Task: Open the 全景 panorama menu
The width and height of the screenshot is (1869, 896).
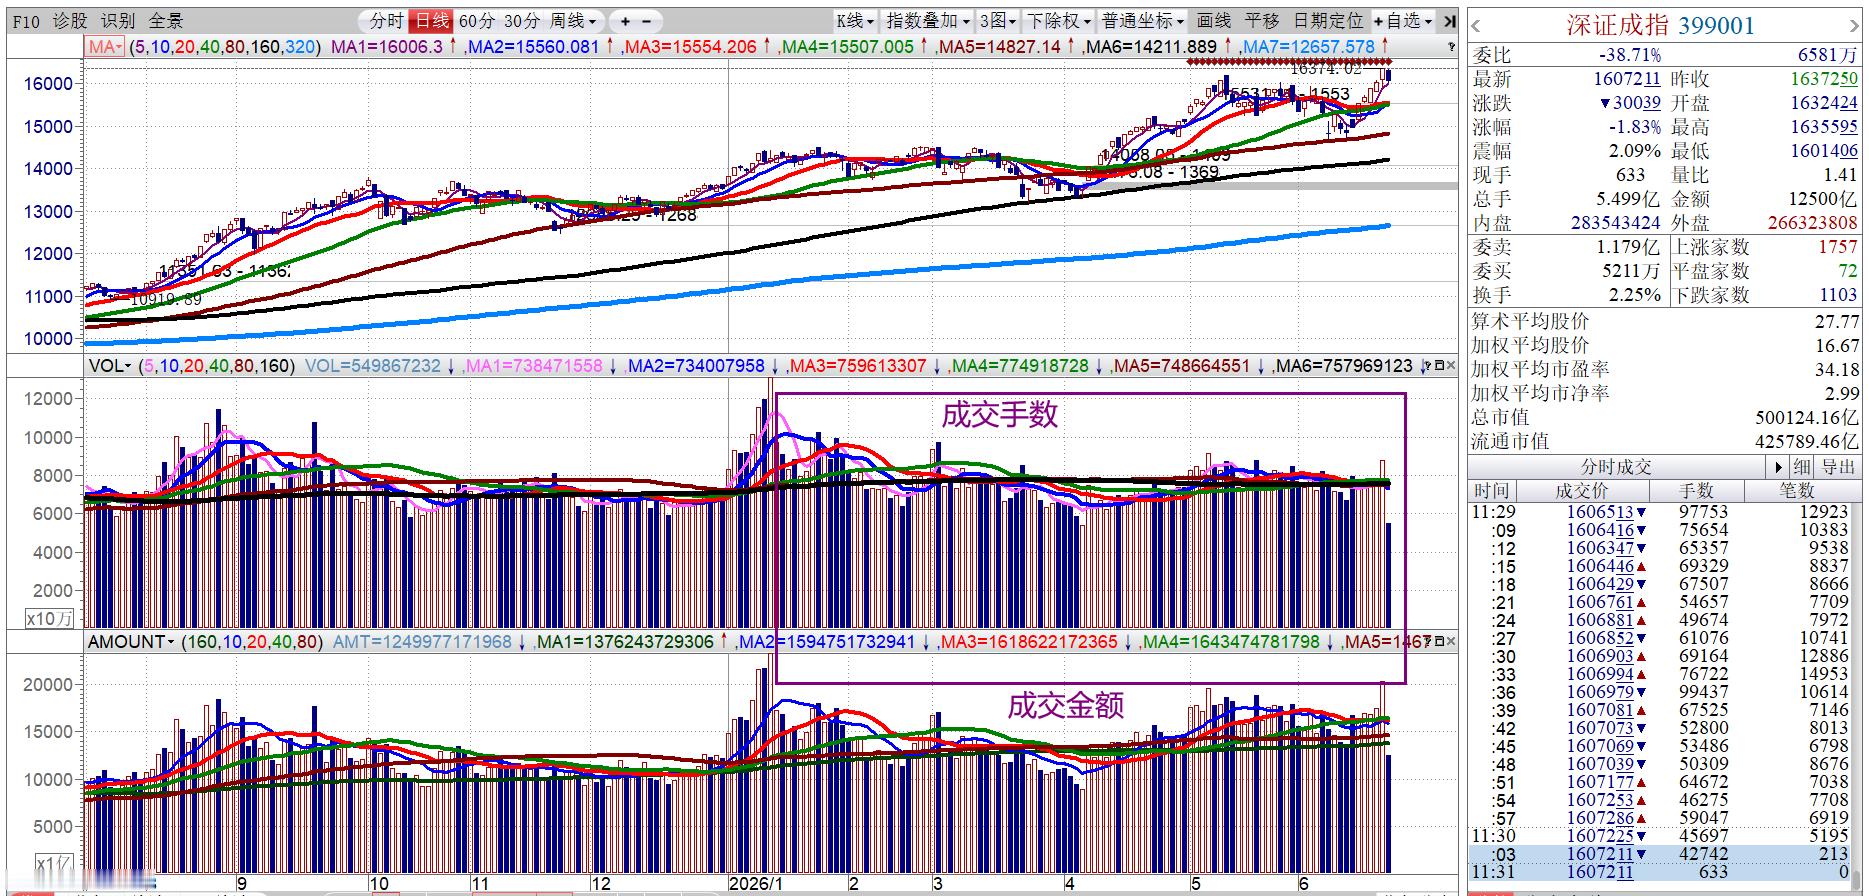Action: click(x=166, y=21)
